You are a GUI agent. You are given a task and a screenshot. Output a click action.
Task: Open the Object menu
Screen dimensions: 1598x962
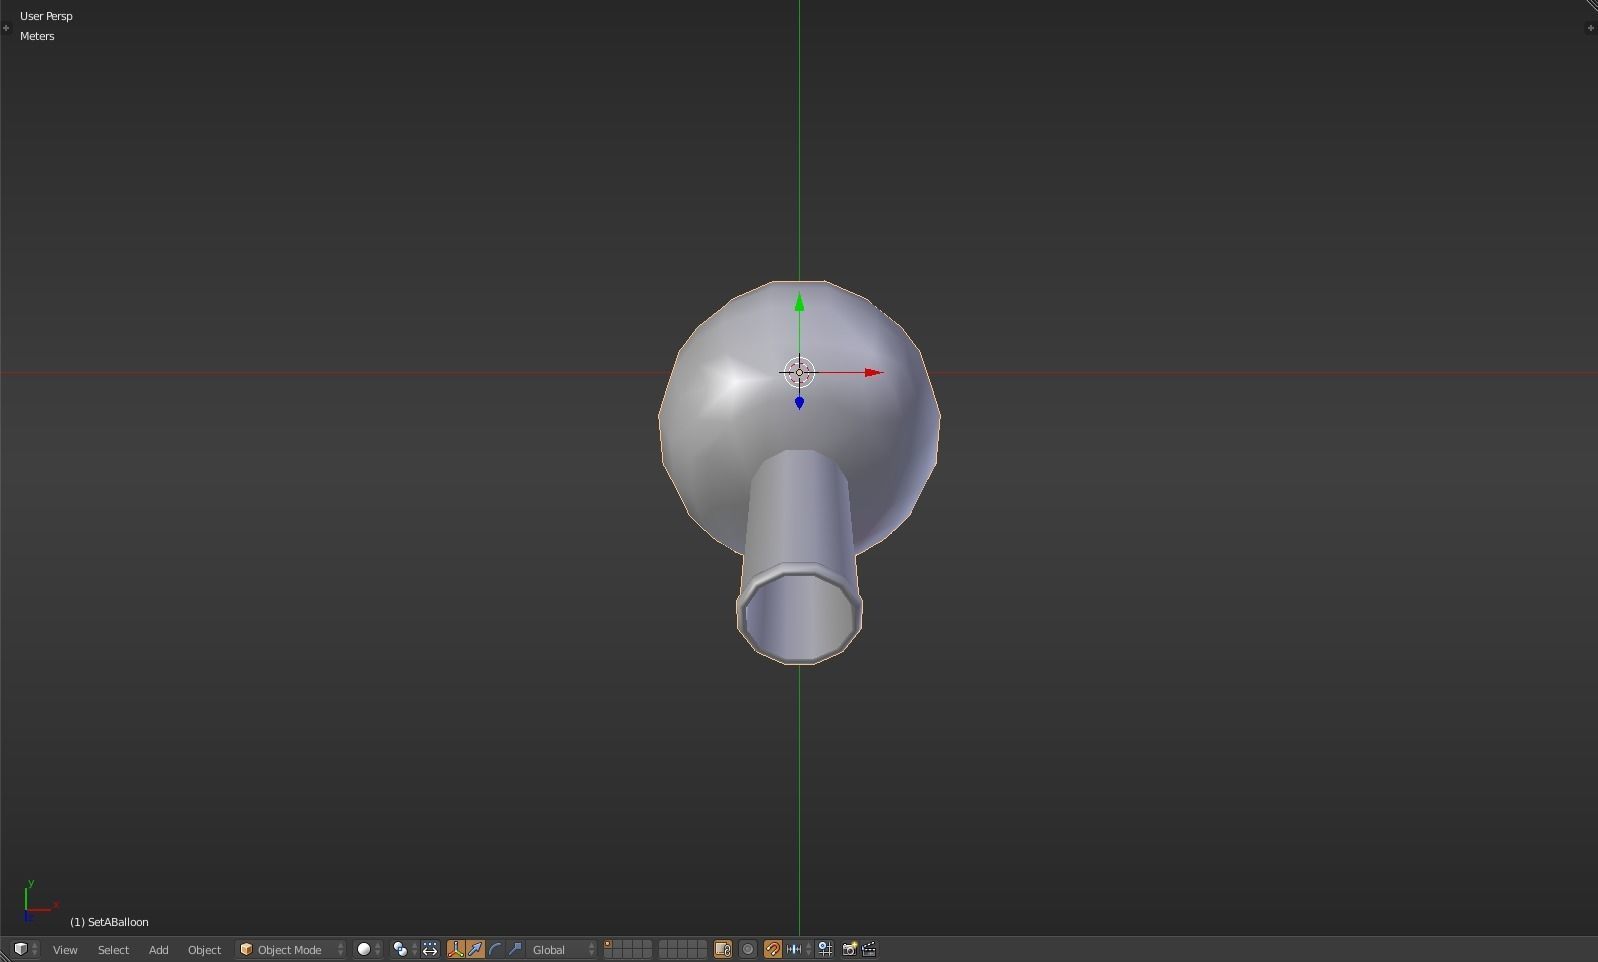tap(204, 950)
